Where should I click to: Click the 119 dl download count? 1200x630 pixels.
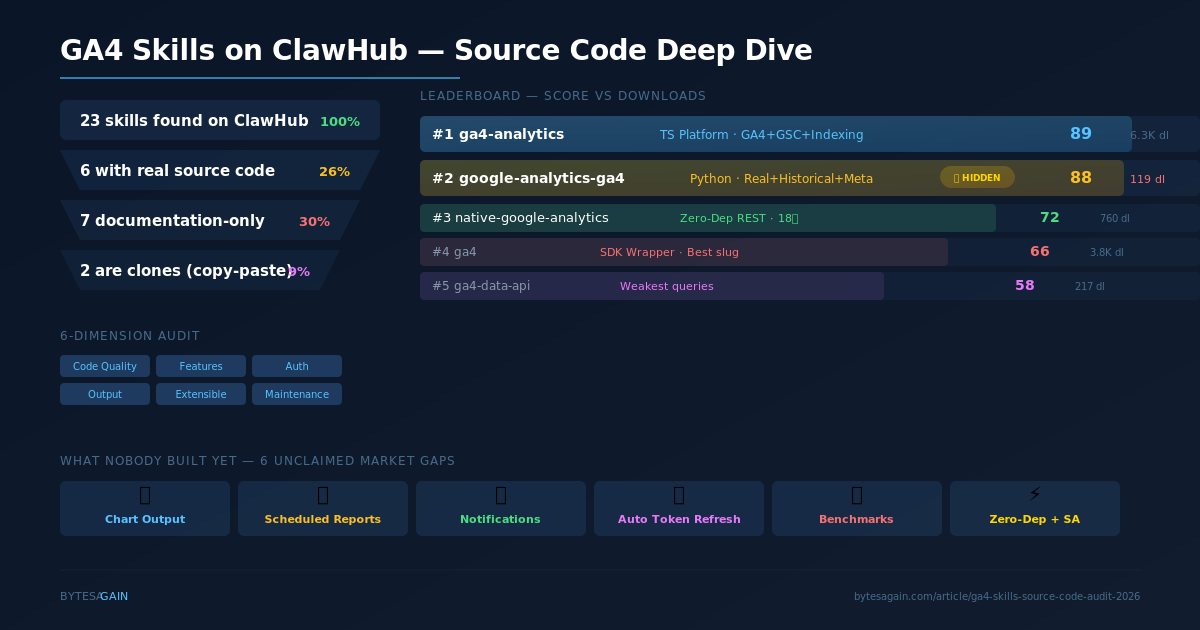click(1147, 180)
